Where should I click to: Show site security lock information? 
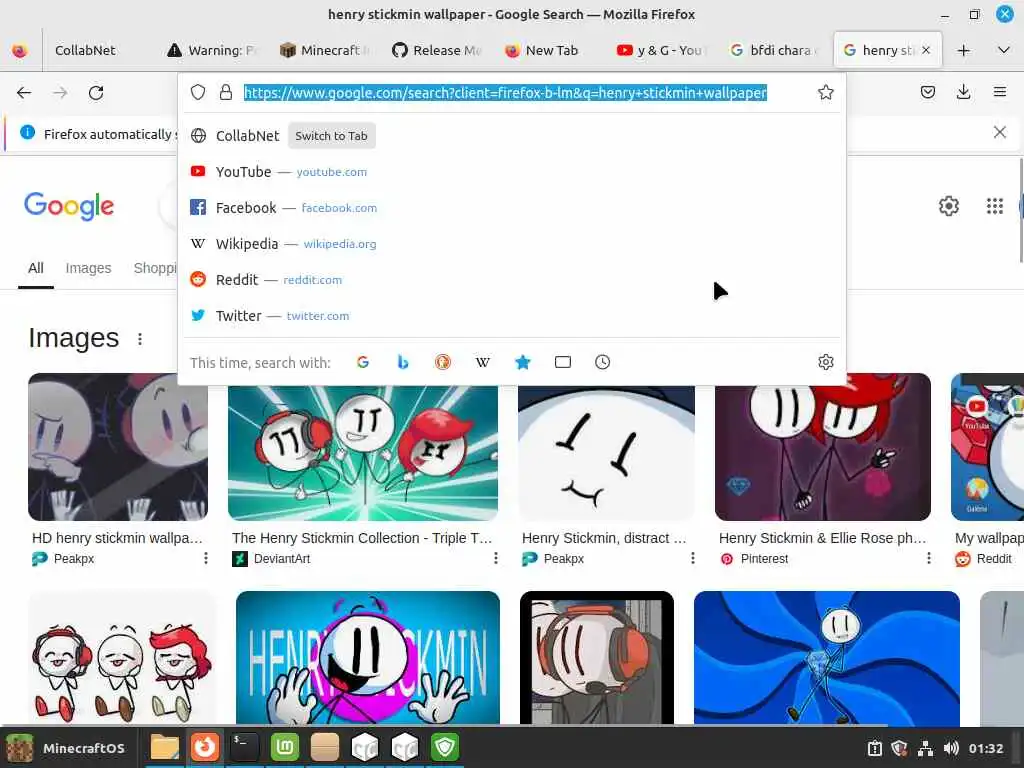(x=226, y=93)
